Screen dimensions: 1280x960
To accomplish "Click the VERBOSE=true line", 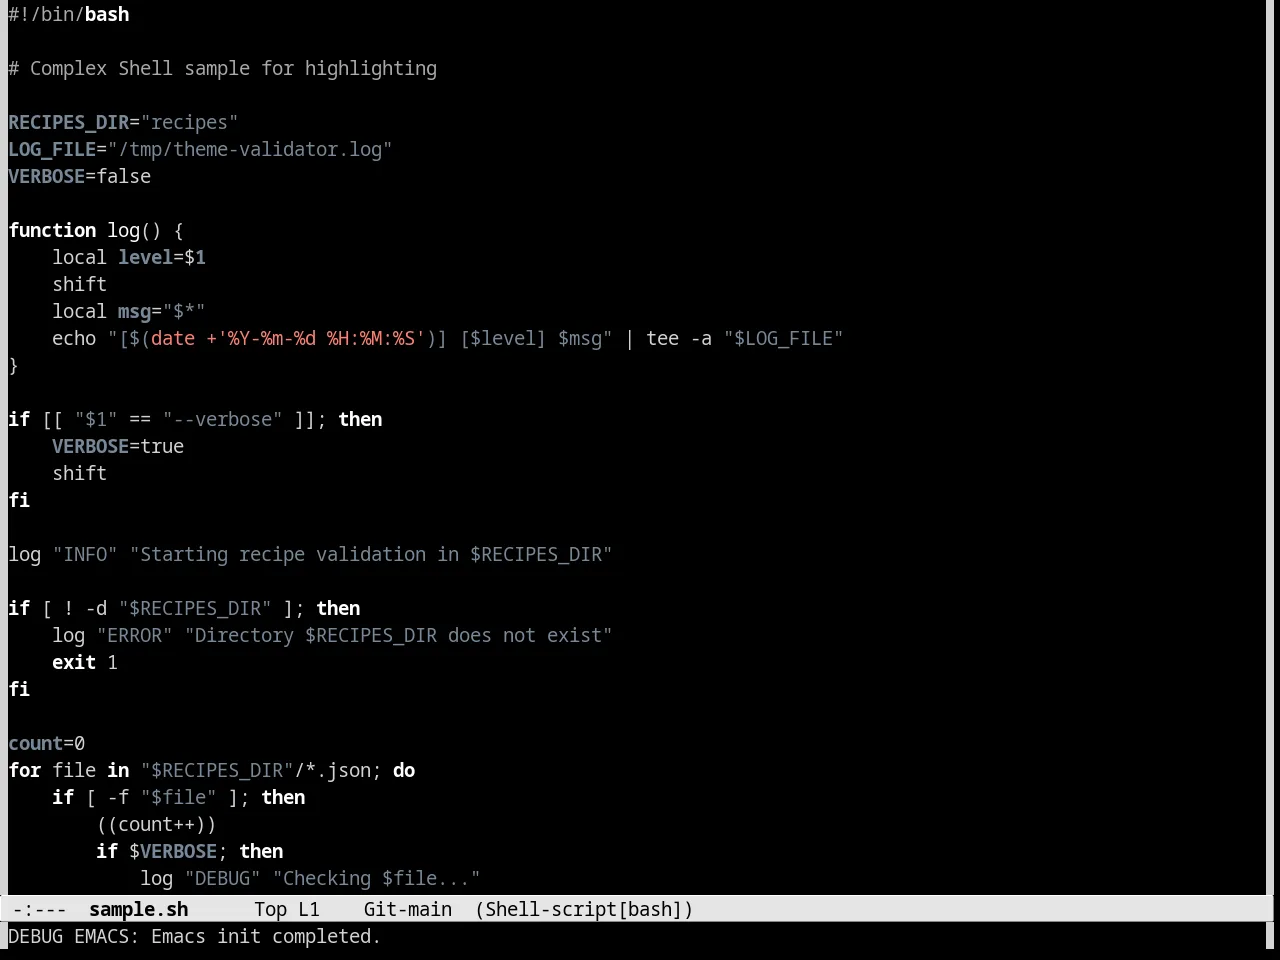I will [x=118, y=446].
